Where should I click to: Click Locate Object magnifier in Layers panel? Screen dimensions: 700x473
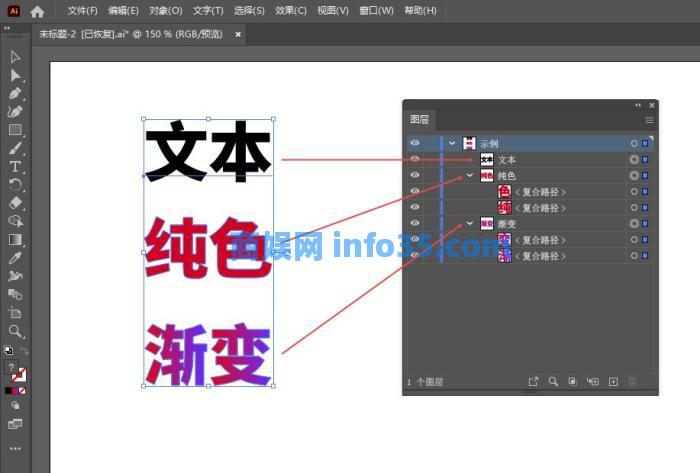553,382
